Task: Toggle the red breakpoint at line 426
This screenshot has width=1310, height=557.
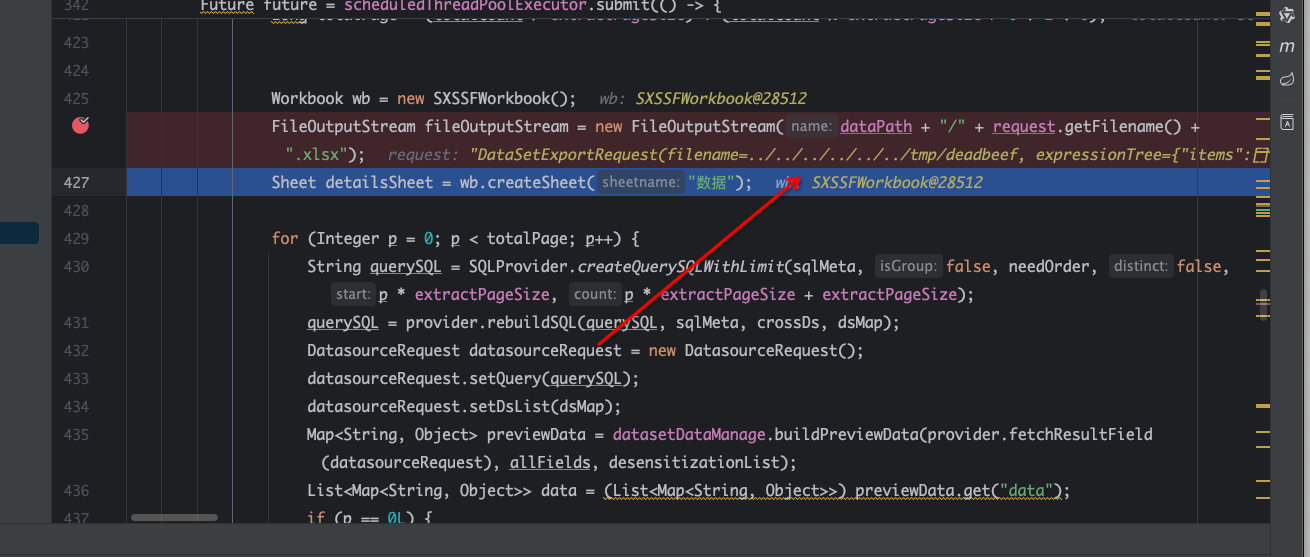Action: tap(81, 126)
